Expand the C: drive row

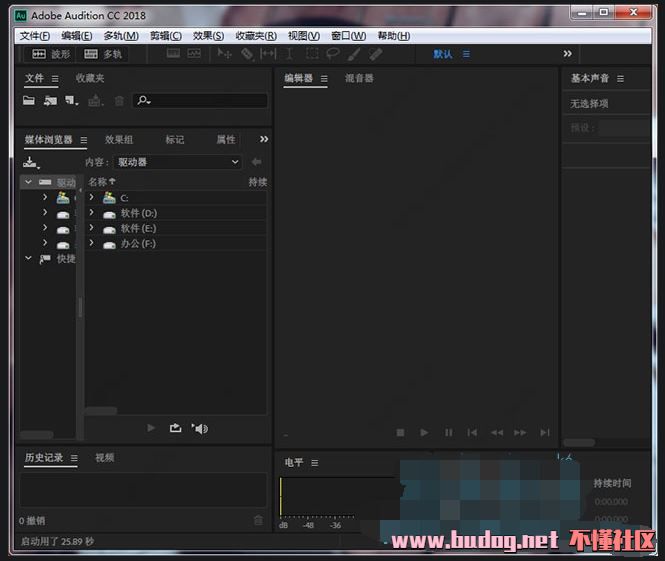tap(91, 197)
